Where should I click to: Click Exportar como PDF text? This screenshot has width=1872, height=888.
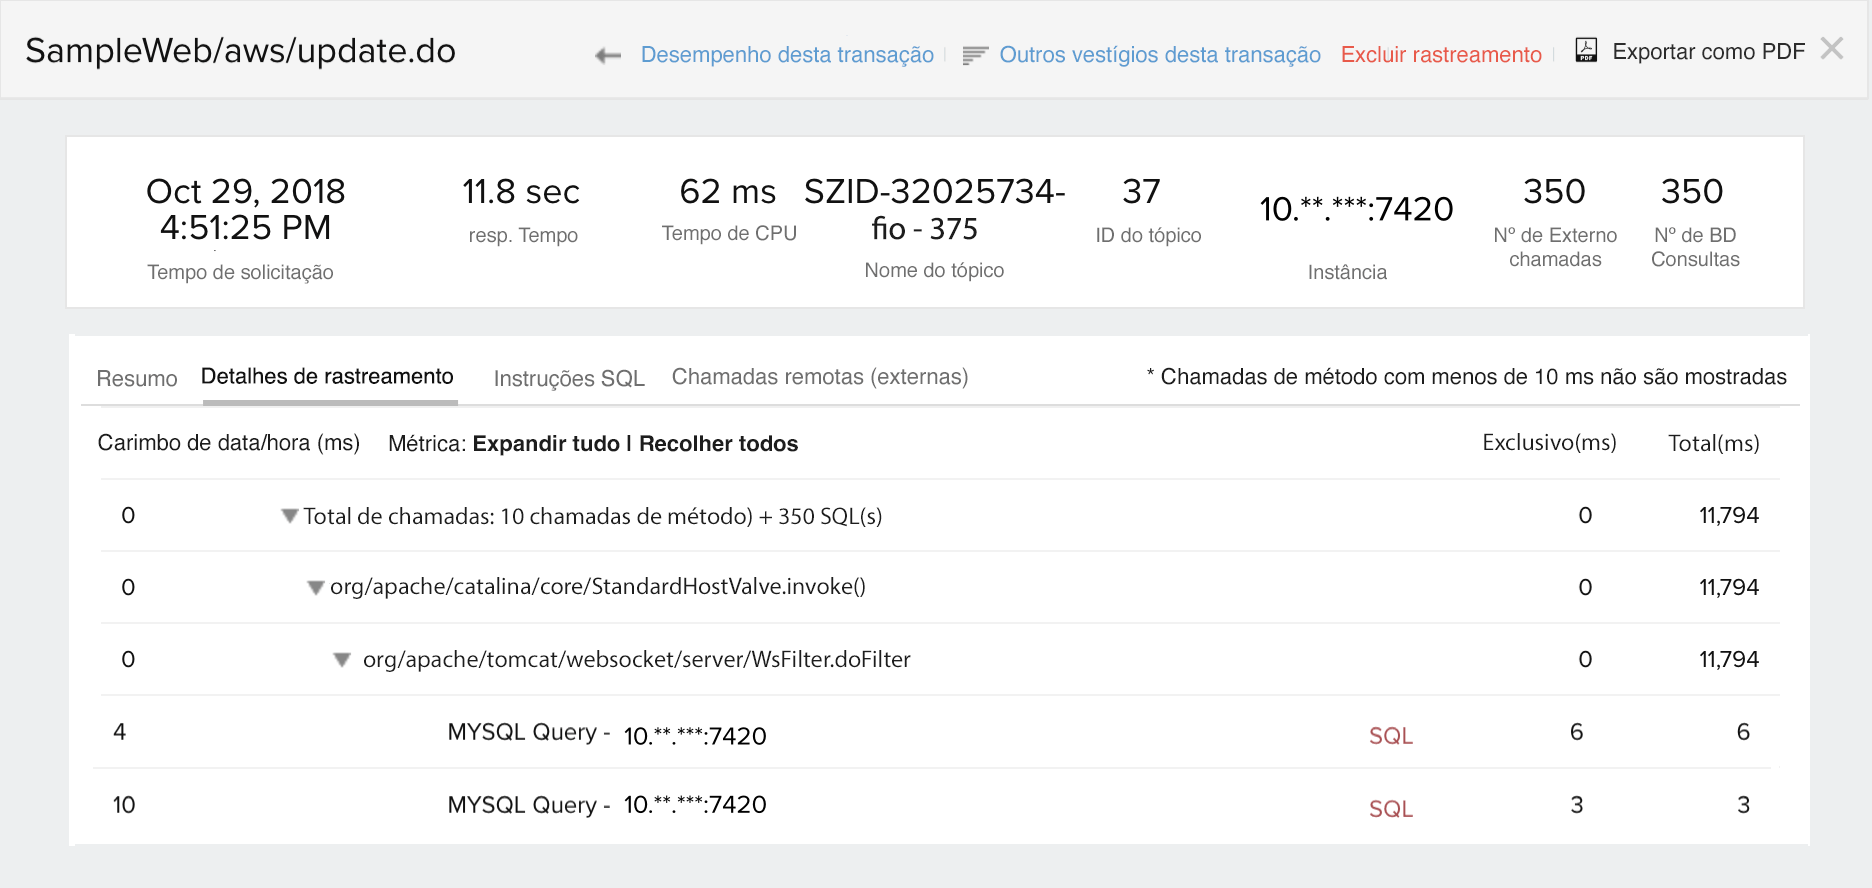[1708, 52]
